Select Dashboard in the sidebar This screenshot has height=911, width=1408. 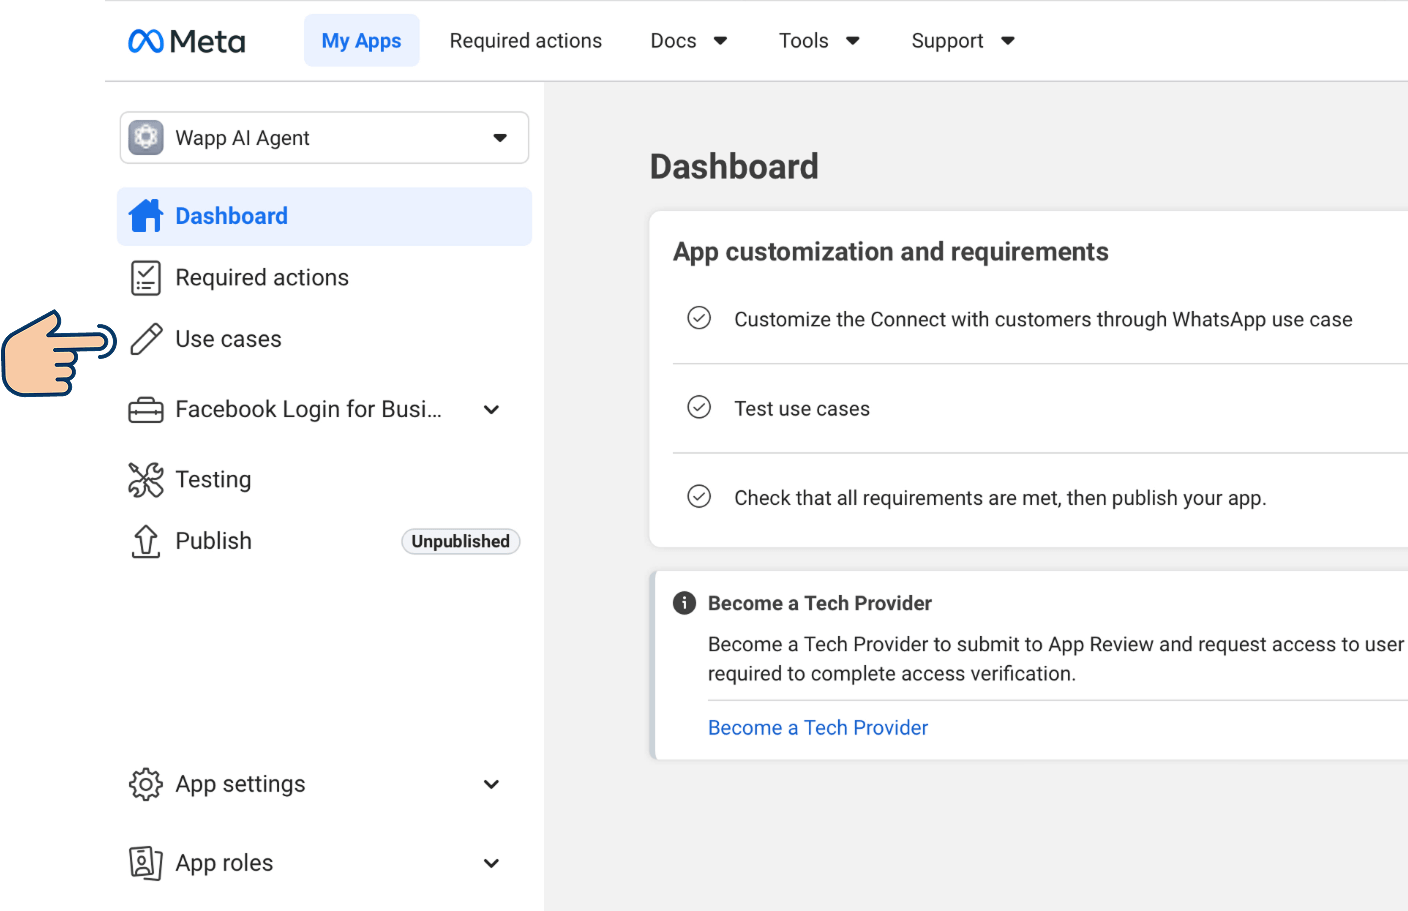point(324,216)
